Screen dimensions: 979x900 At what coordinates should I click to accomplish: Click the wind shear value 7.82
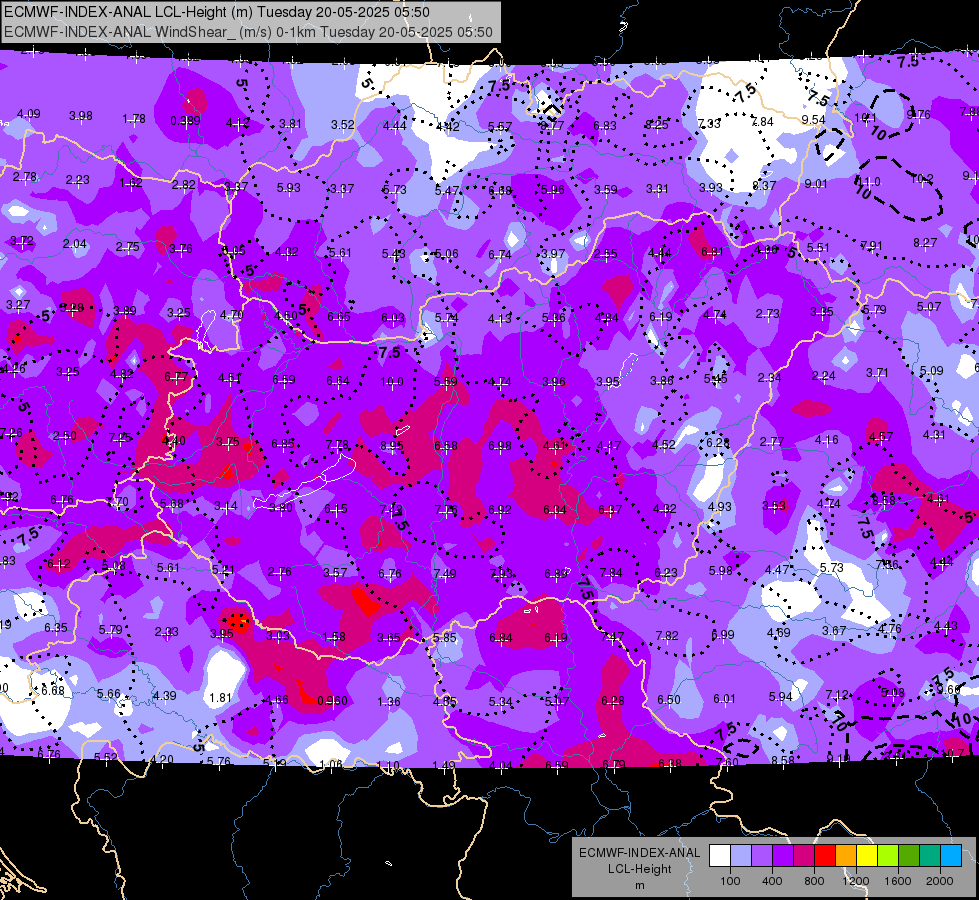[x=667, y=635]
